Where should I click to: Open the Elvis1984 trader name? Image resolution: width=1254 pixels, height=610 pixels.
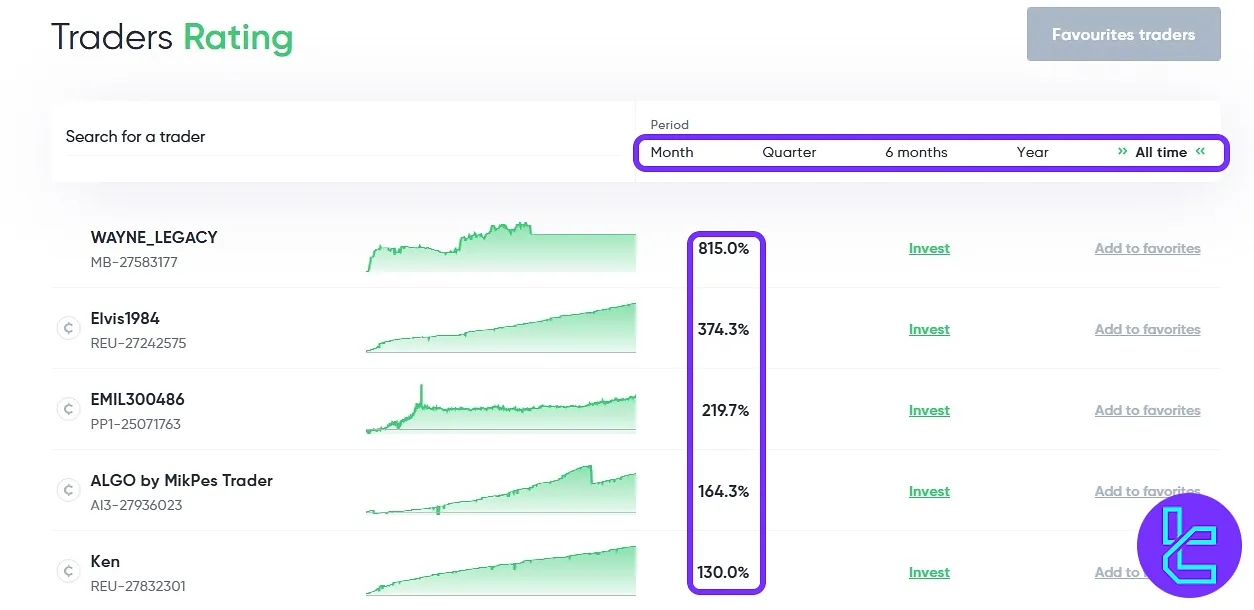click(x=125, y=318)
